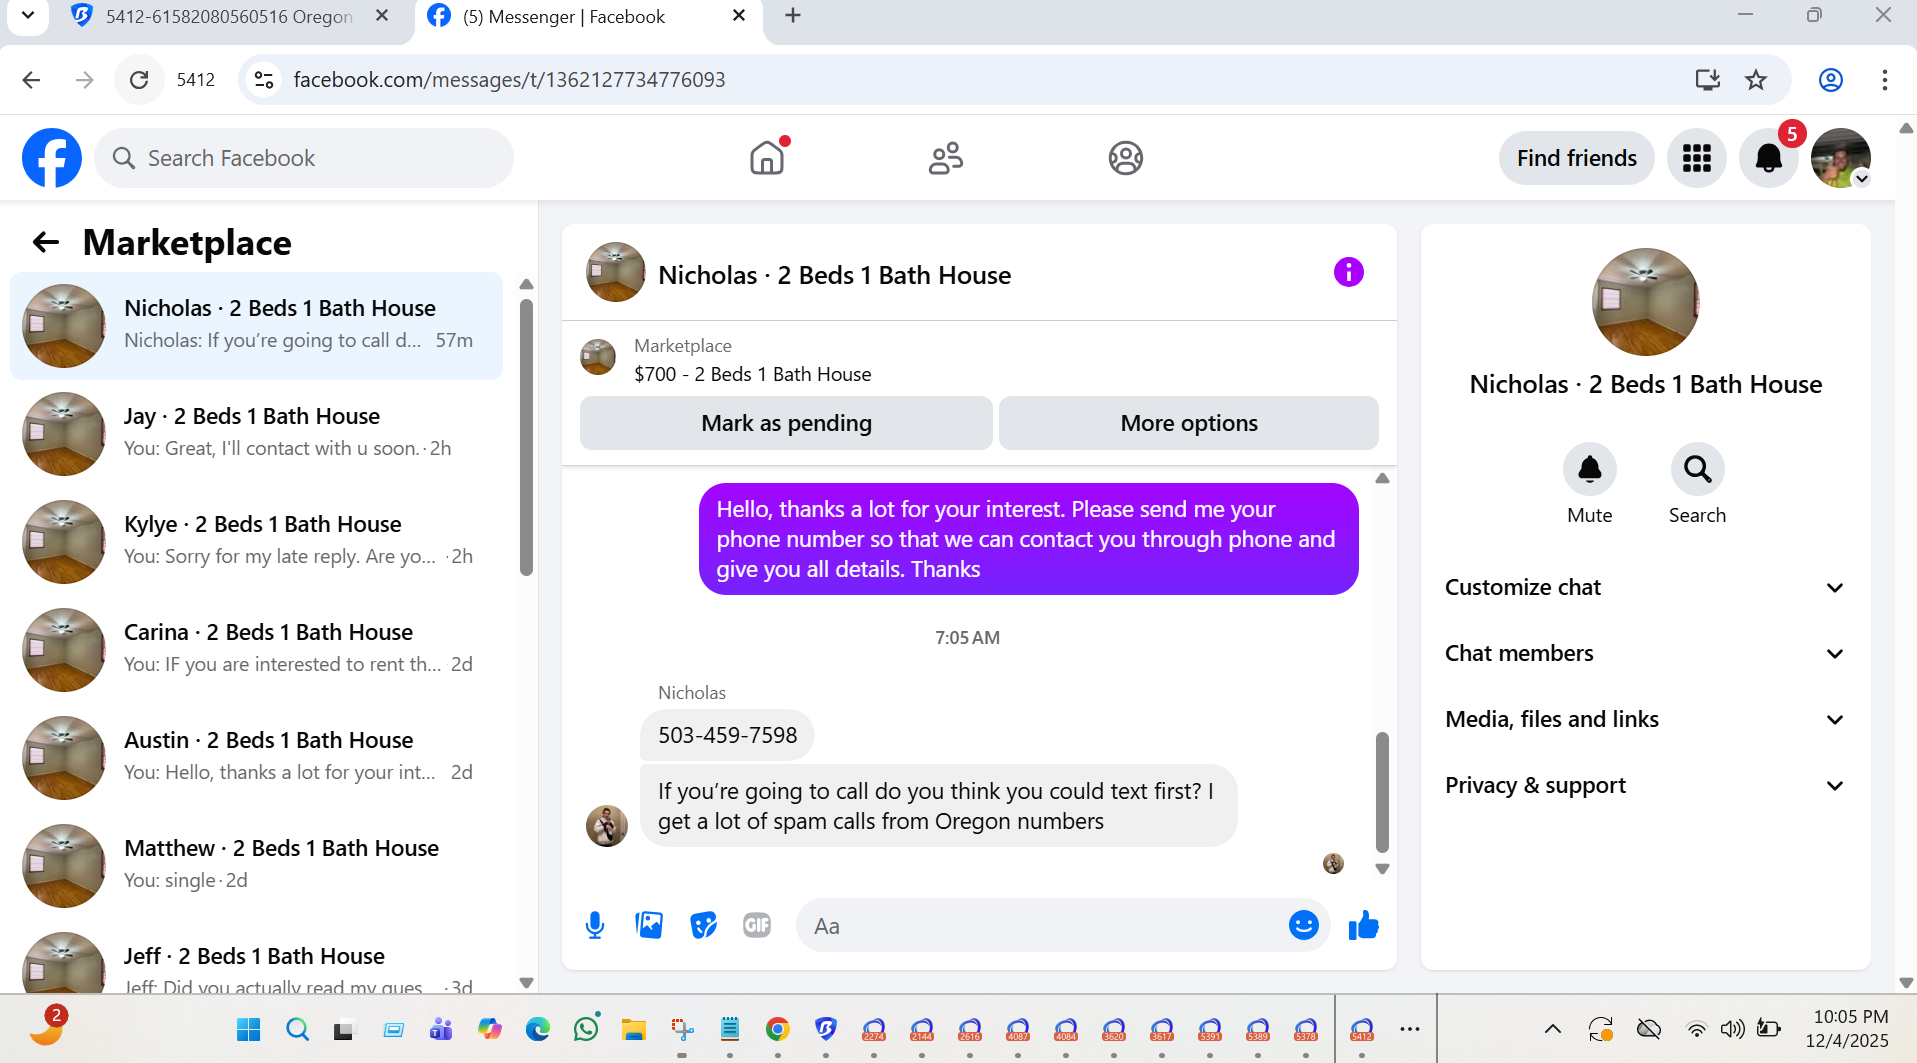Open Kylye's conversation in the list
This screenshot has height=1063, width=1917.
pyautogui.click(x=257, y=542)
